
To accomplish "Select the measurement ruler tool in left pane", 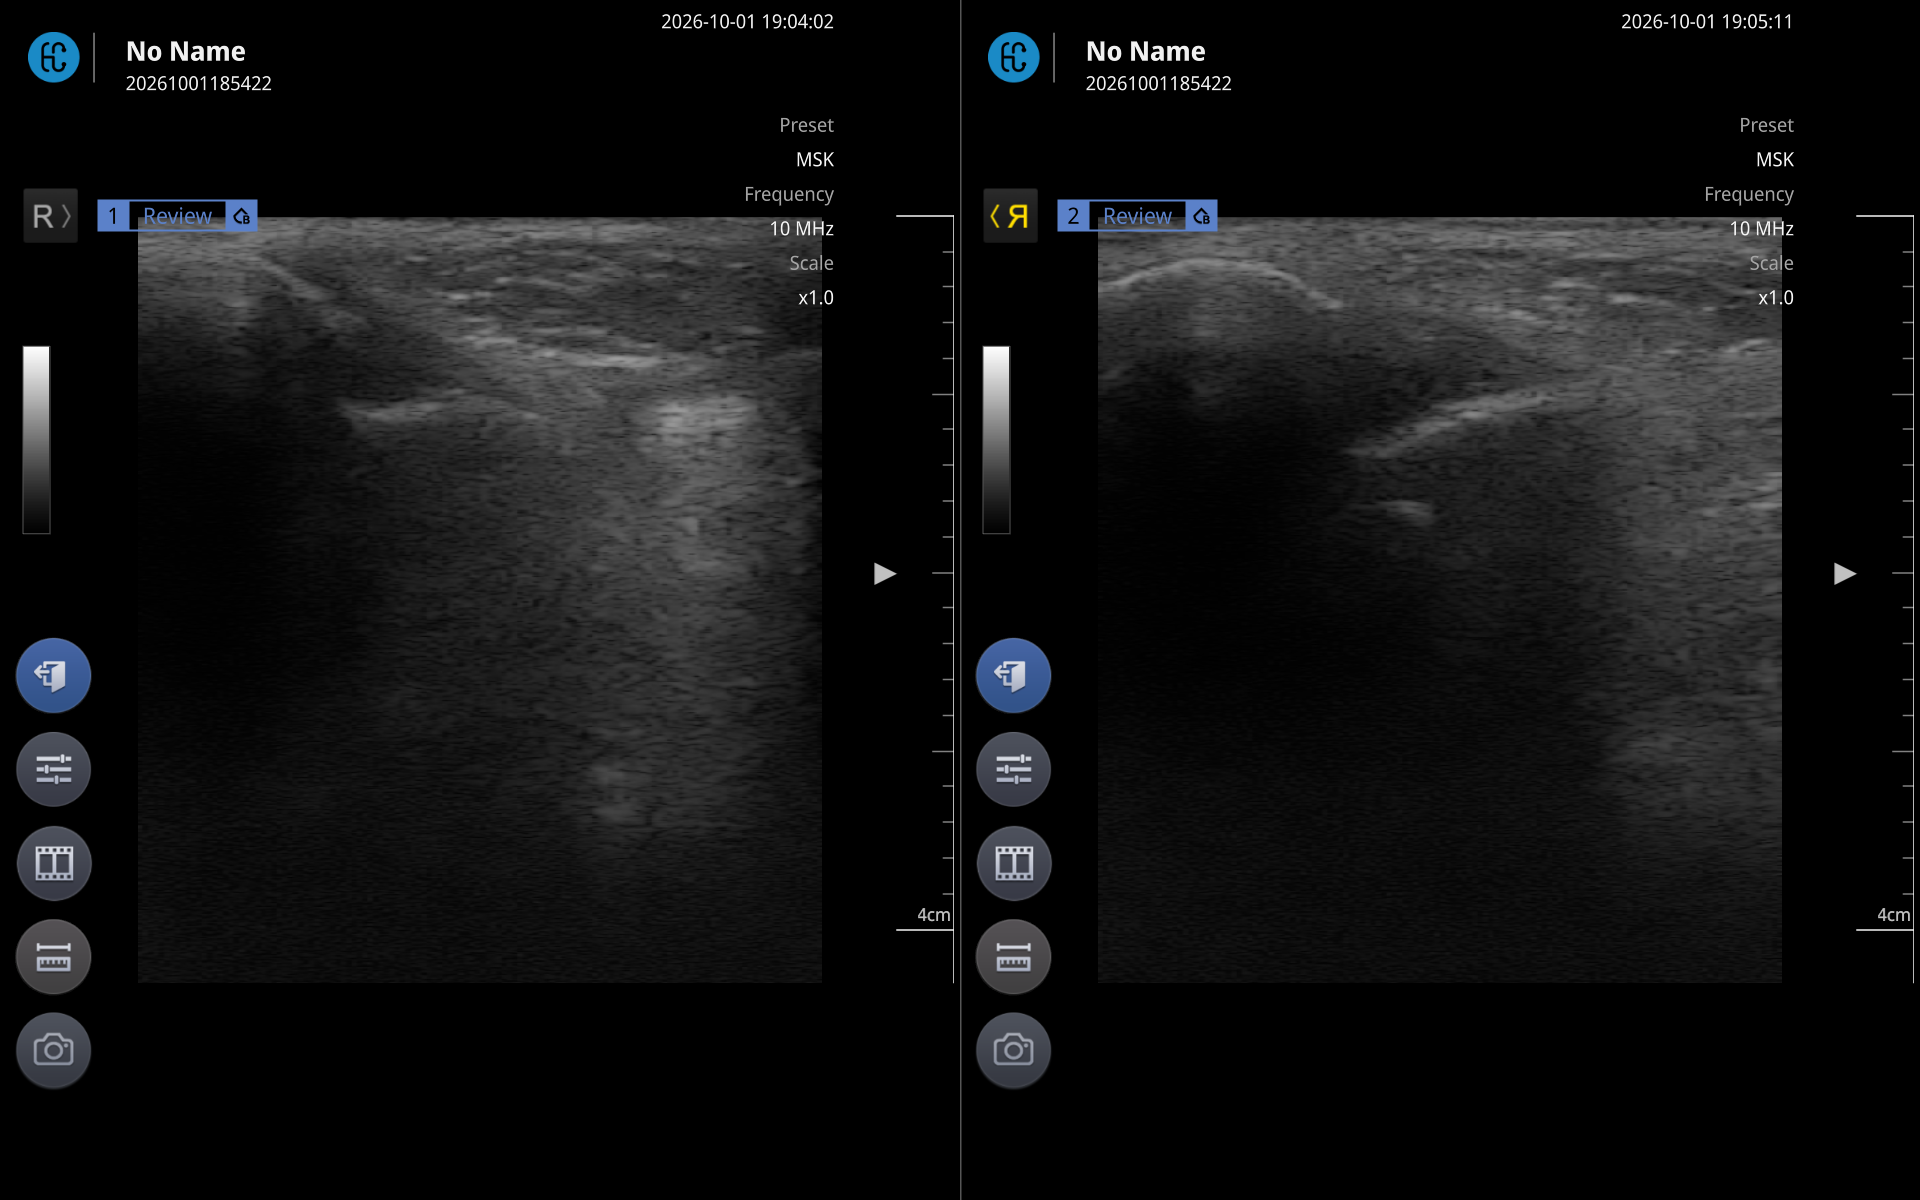I will click(53, 957).
